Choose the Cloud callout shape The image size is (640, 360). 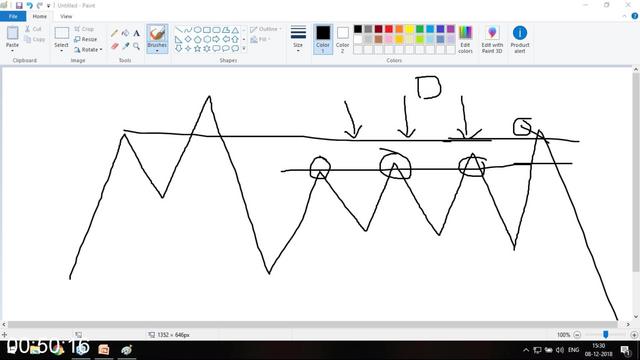pyautogui.click(x=235, y=49)
